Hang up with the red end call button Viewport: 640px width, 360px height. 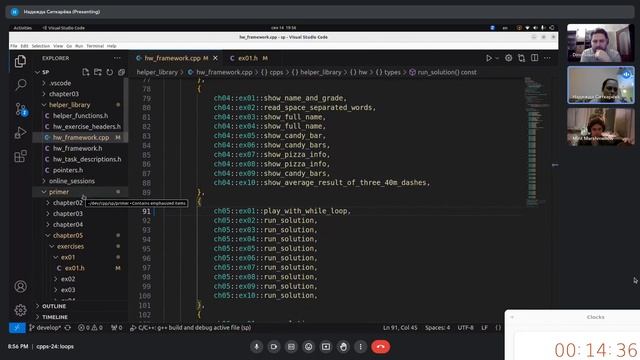click(380, 347)
